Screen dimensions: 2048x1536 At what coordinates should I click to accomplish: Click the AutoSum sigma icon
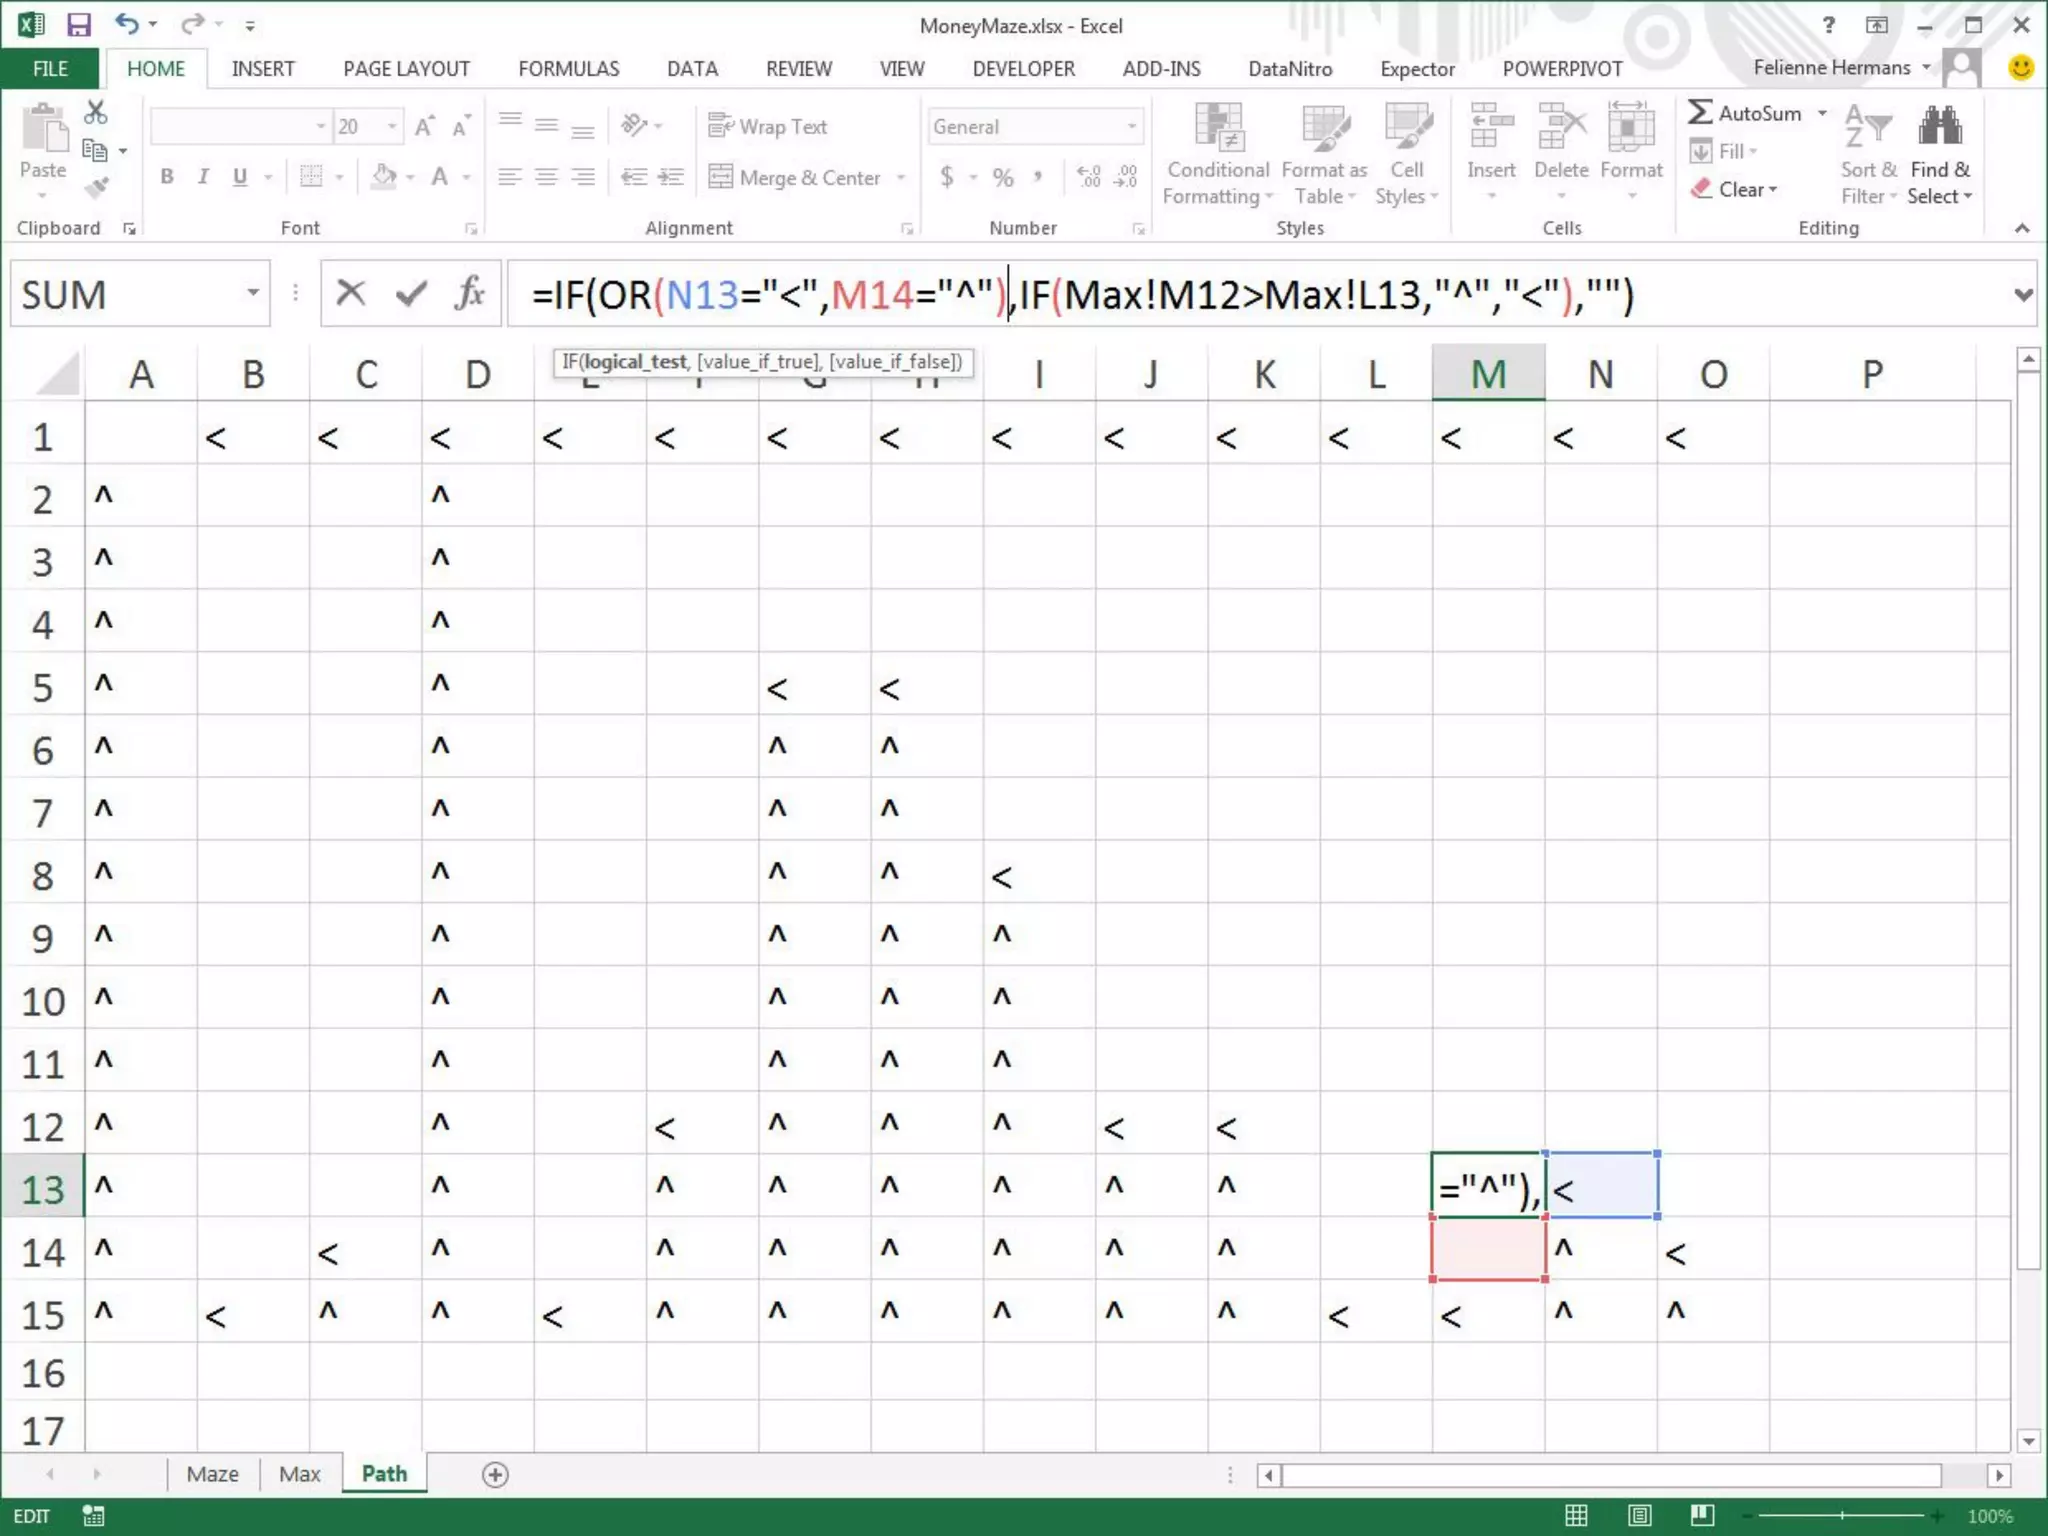(x=1701, y=113)
